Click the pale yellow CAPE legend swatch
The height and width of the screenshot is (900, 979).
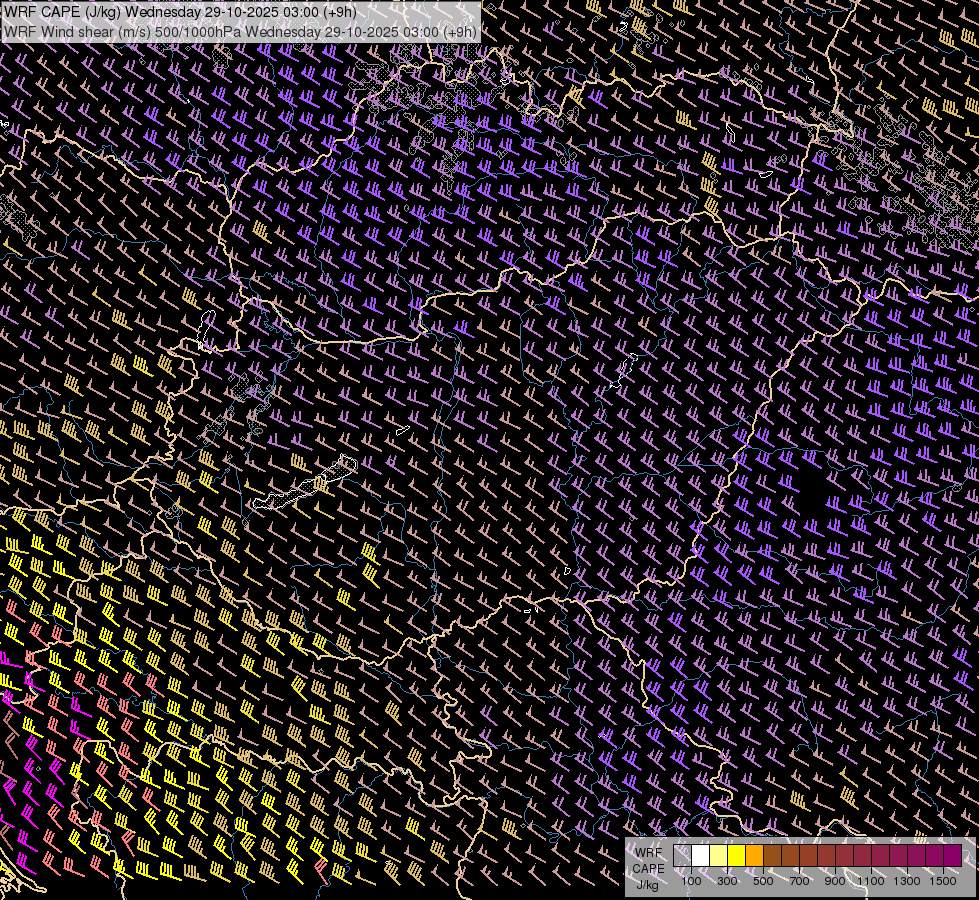pyautogui.click(x=719, y=856)
